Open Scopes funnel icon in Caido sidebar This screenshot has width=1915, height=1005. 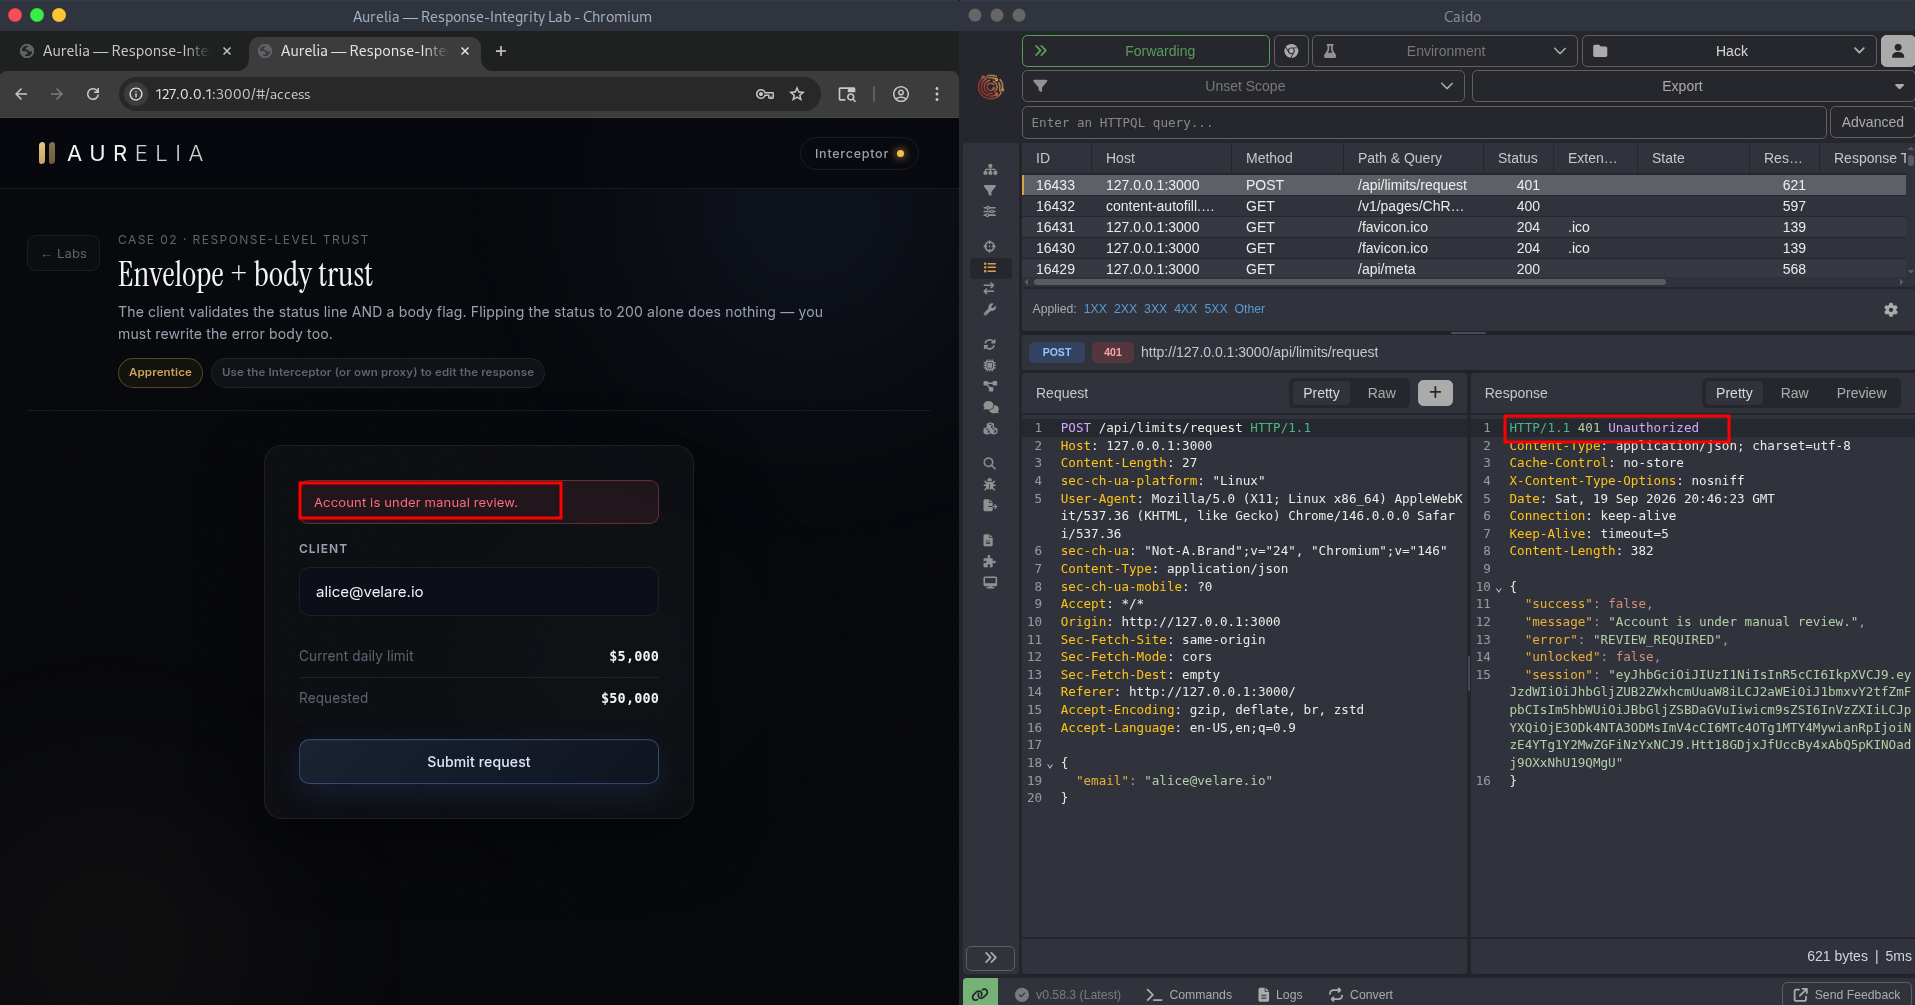tap(990, 190)
